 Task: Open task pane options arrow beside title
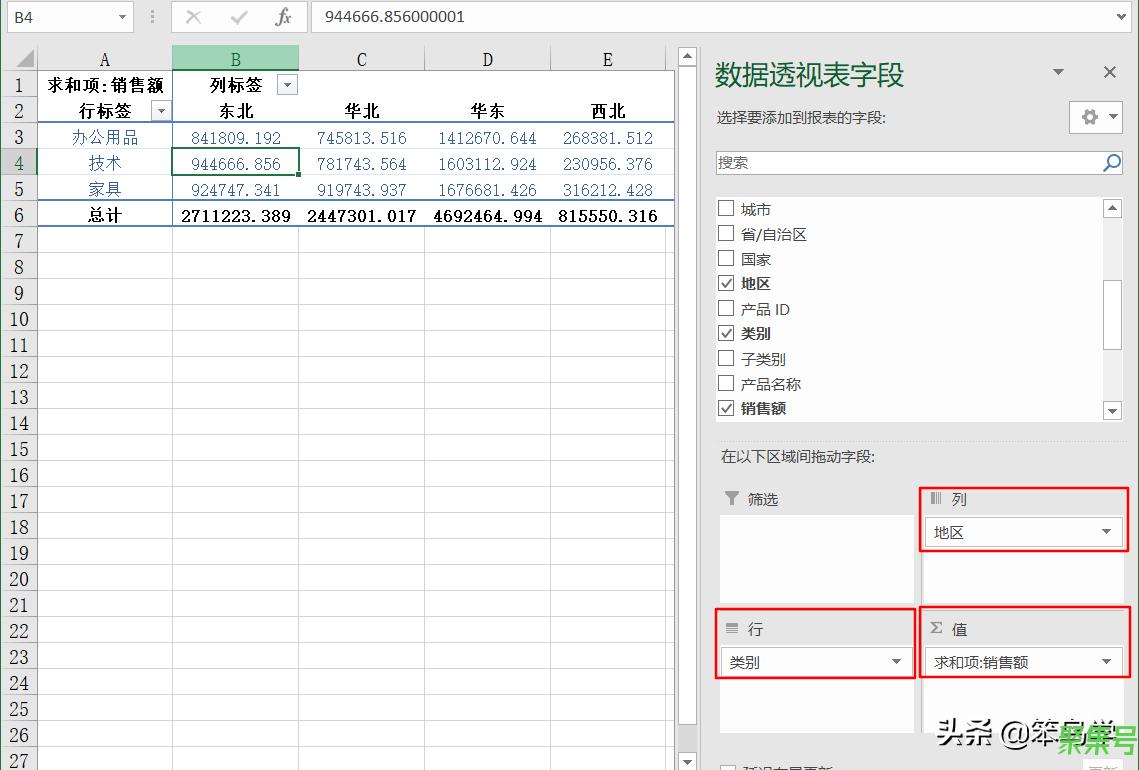(1058, 72)
